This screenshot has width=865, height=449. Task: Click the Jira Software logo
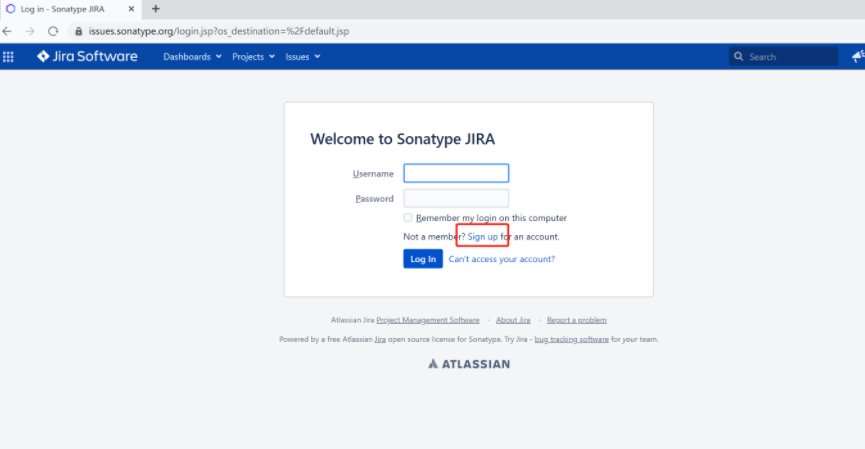87,56
